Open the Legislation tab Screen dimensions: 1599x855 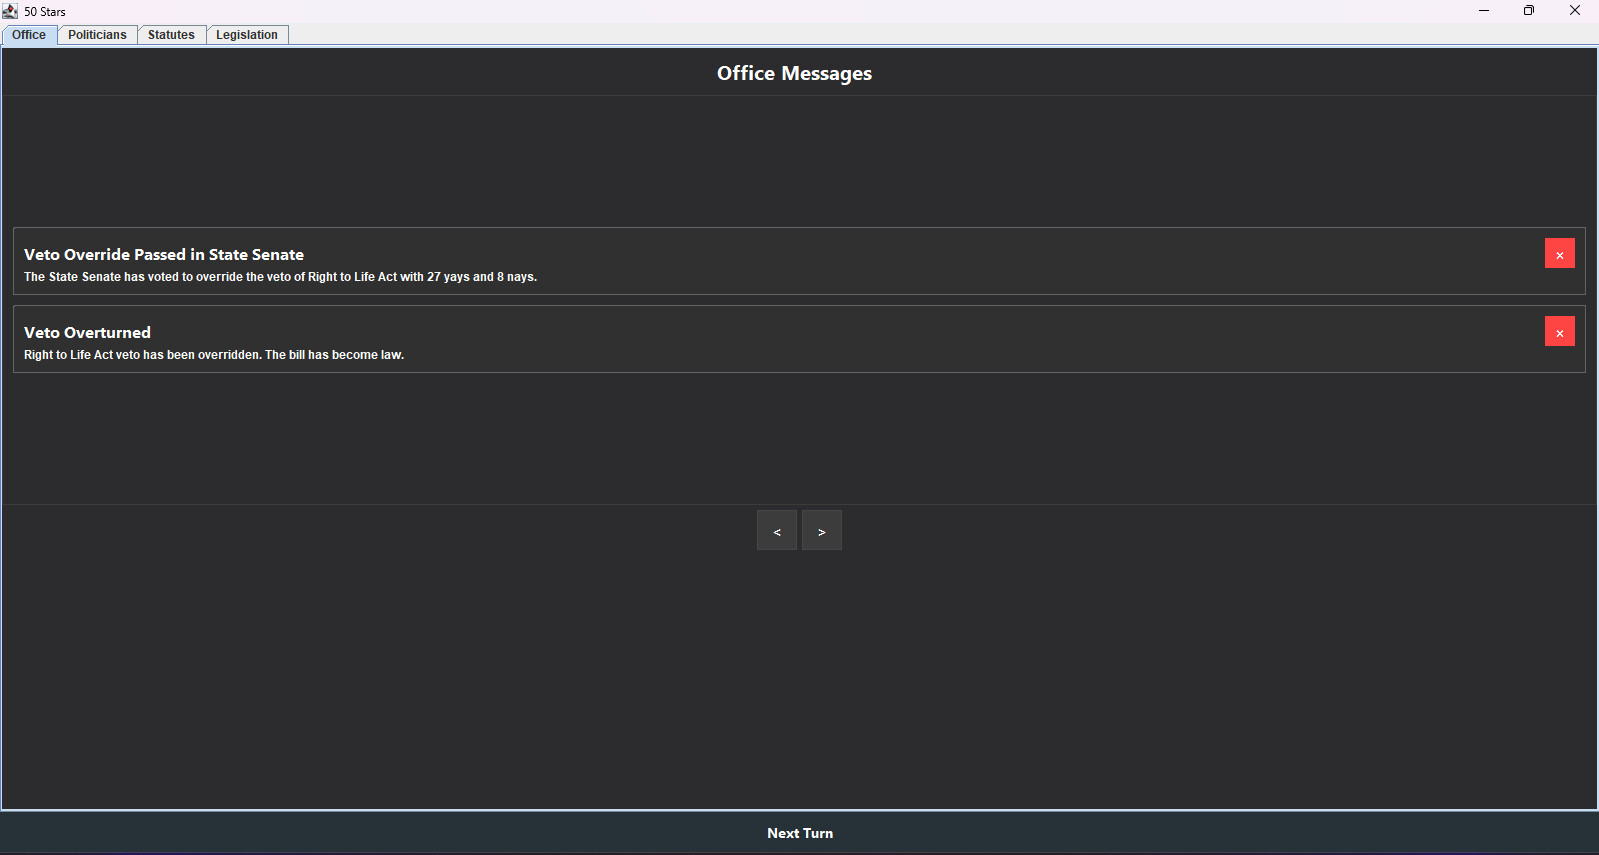(247, 35)
